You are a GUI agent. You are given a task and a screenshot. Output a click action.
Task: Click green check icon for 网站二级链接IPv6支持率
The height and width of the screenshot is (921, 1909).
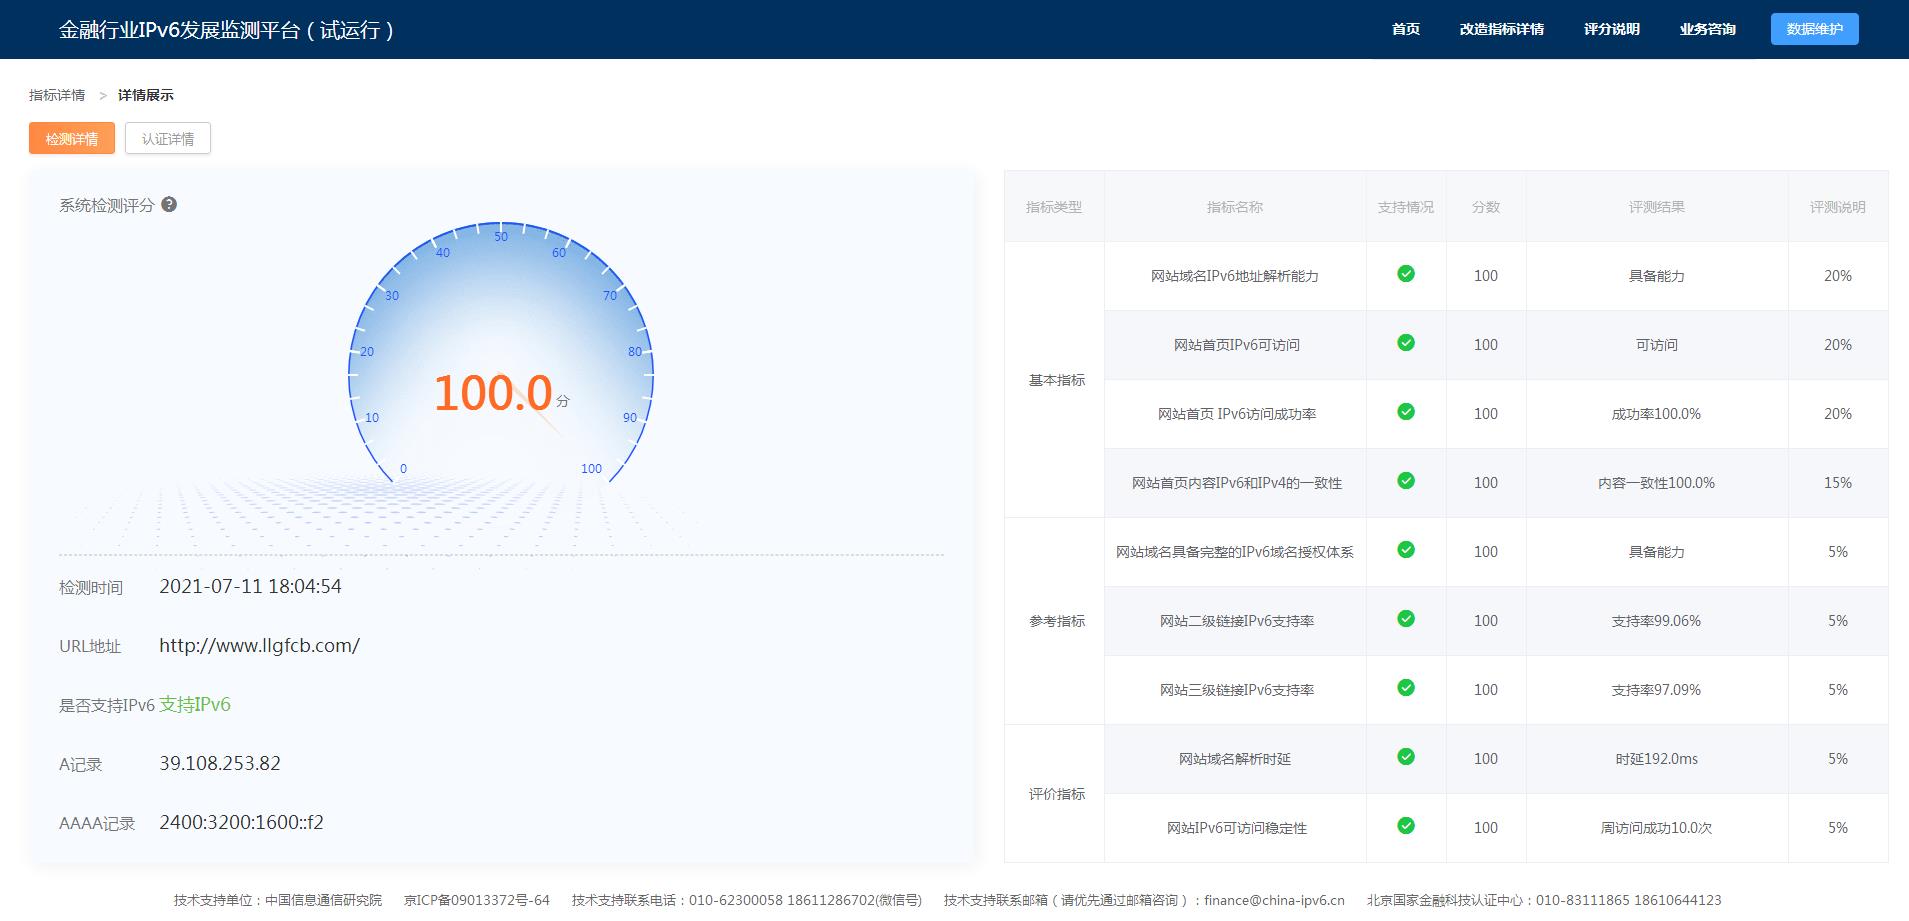[1405, 619]
